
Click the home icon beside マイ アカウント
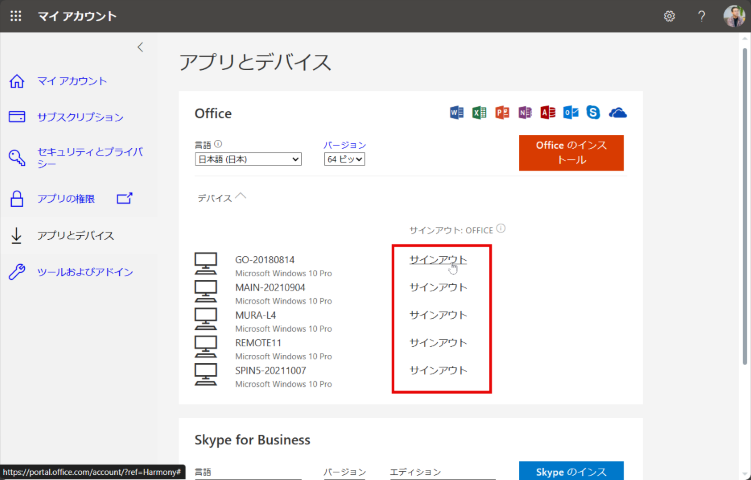tap(17, 81)
